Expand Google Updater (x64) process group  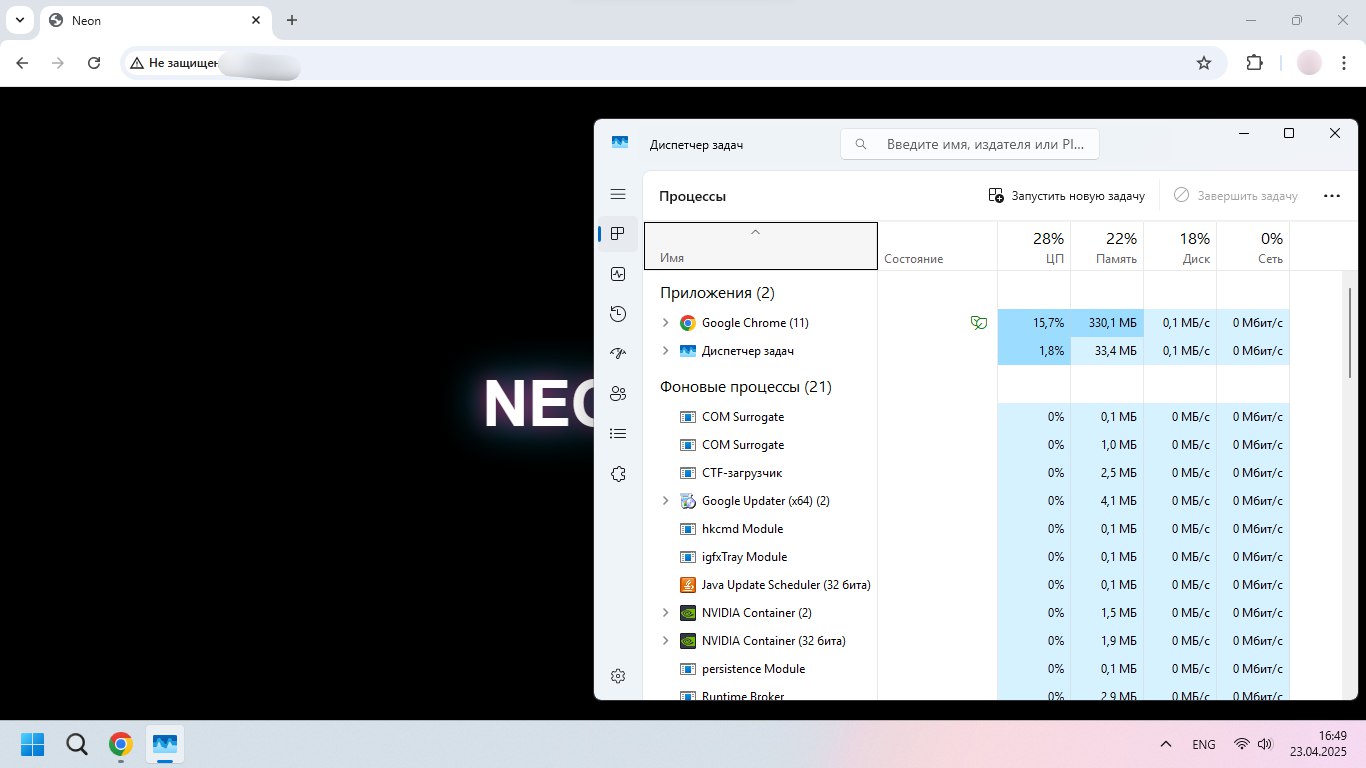click(666, 501)
